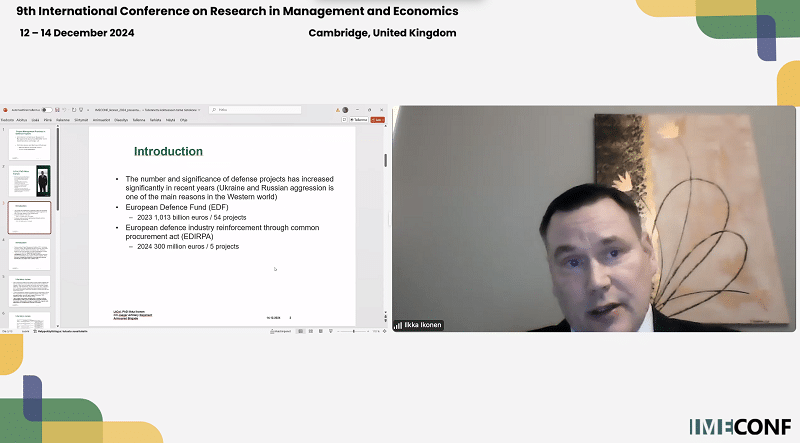Screen dimensions: 800x443
Task: Click the user account avatar icon
Action: (345, 110)
